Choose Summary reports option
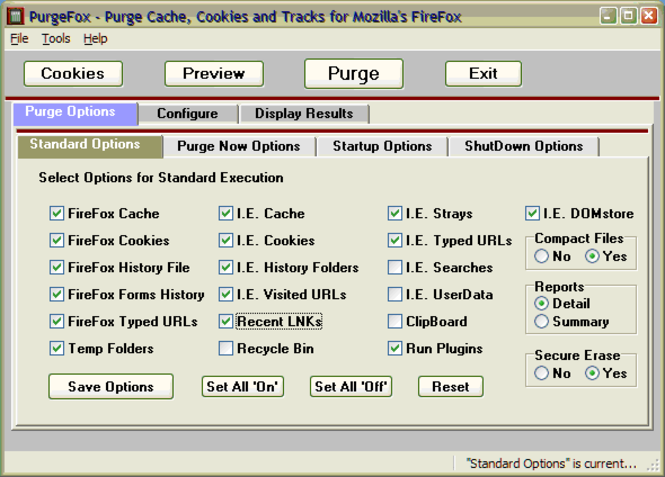The width and height of the screenshot is (665, 477). (541, 321)
